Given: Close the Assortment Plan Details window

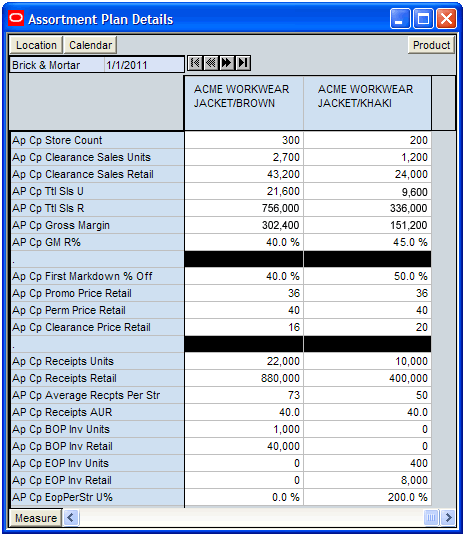Looking at the screenshot, I should (446, 18).
